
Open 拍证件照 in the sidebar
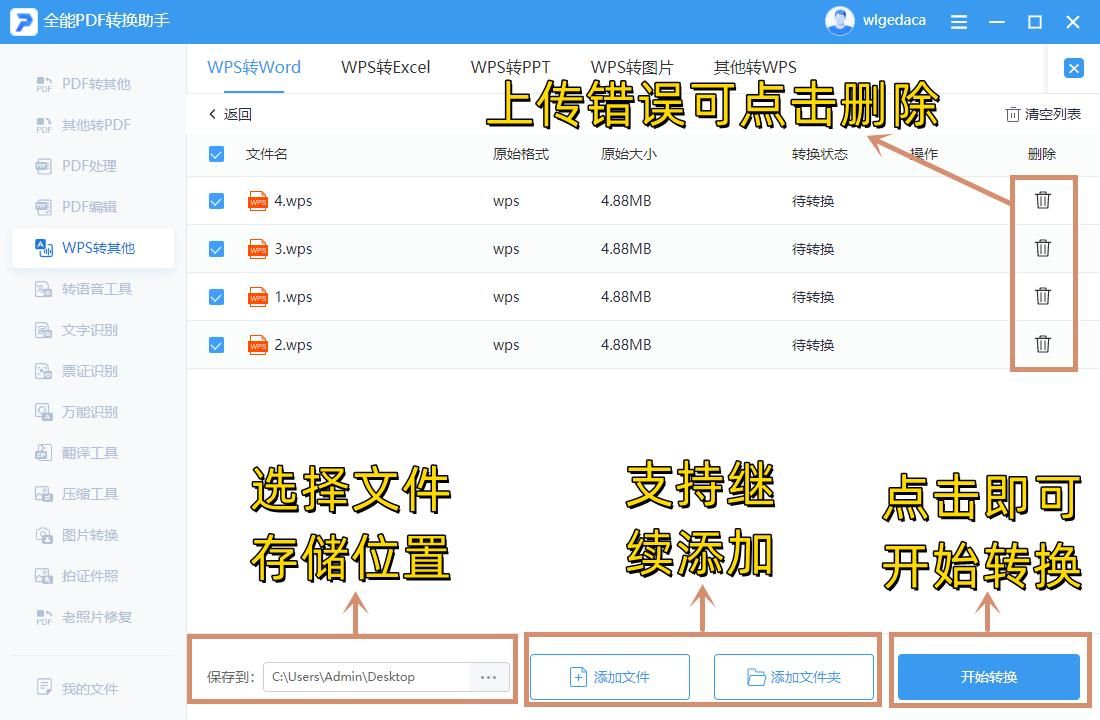coord(93,576)
